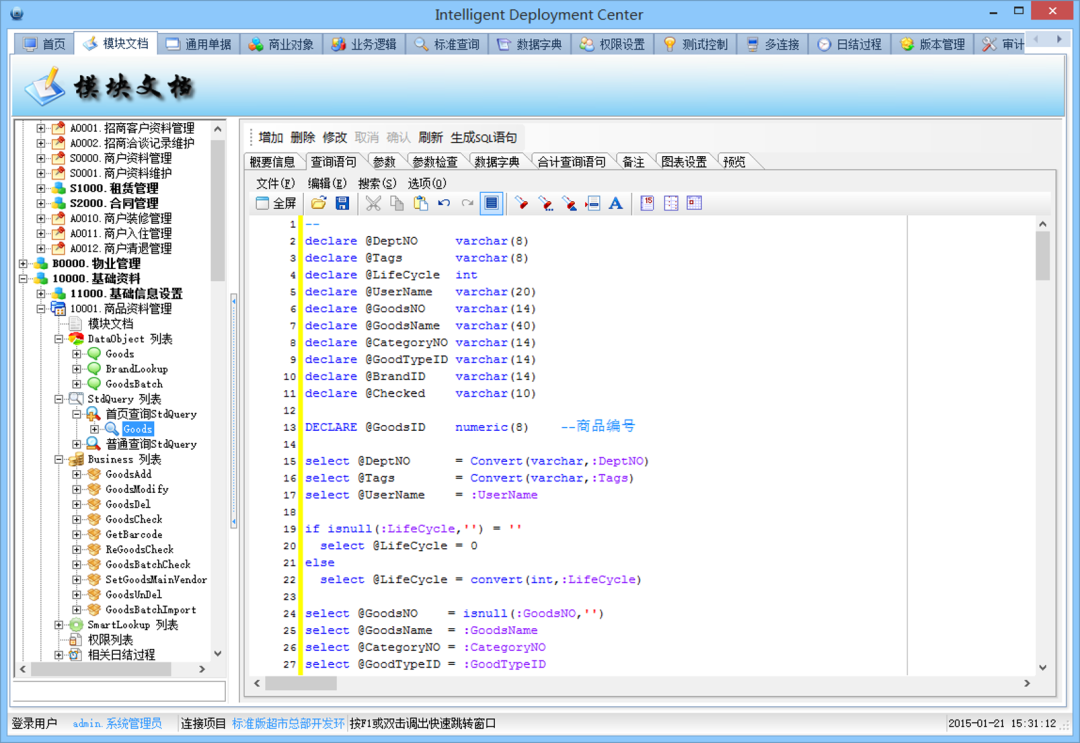Screen dimensions: 1080x743
Task: Open the go-to-line icon with red arrow
Action: pos(592,203)
